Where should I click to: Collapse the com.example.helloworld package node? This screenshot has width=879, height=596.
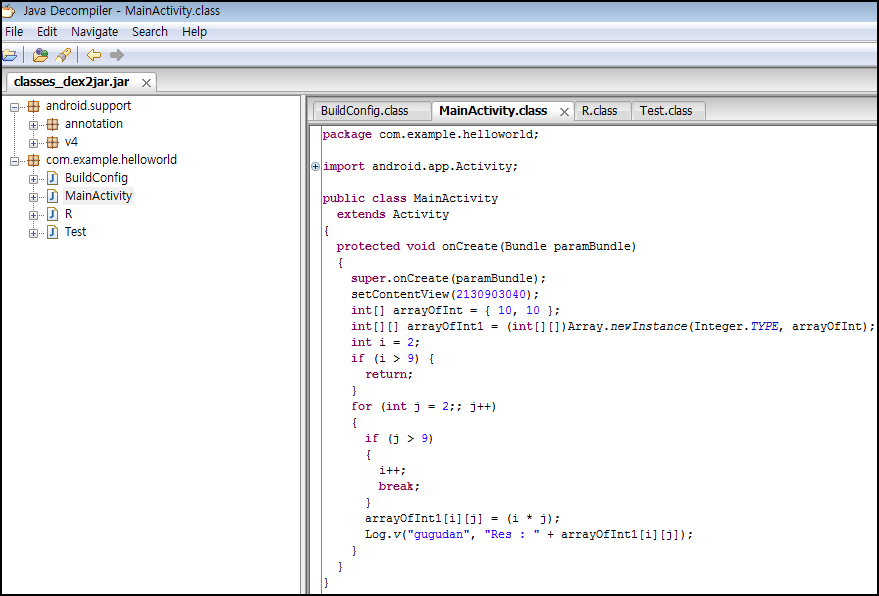pos(15,161)
